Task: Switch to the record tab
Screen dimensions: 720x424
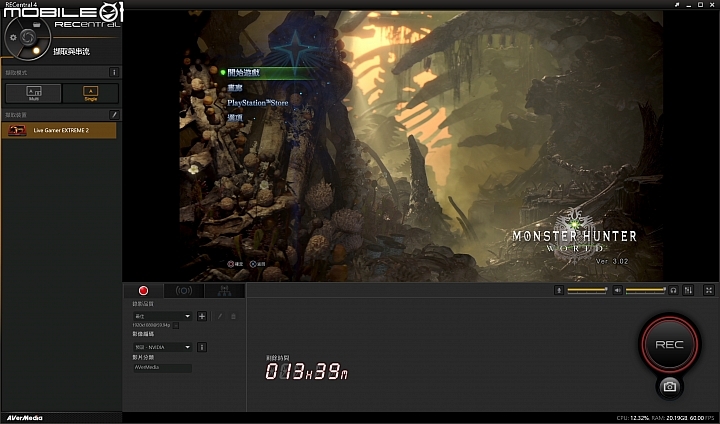Action: pyautogui.click(x=143, y=290)
